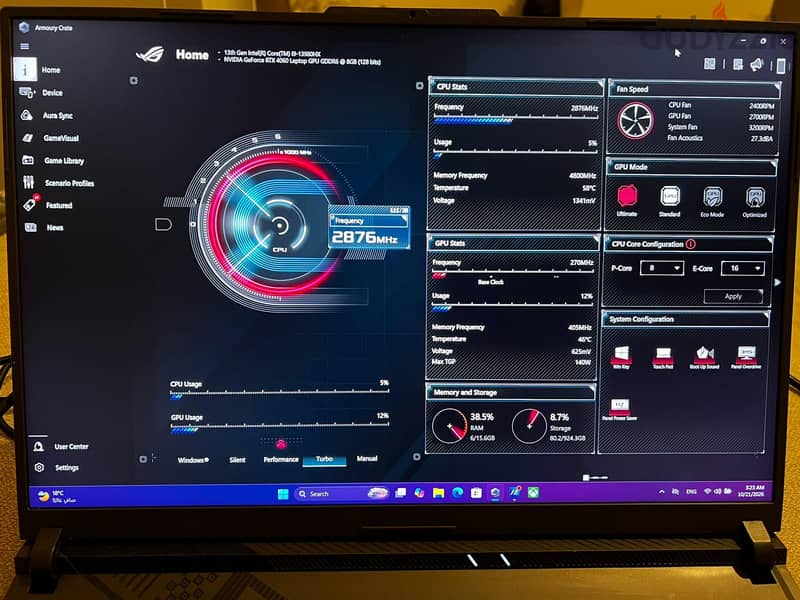Open the User Center
The width and height of the screenshot is (800, 600).
[x=61, y=446]
